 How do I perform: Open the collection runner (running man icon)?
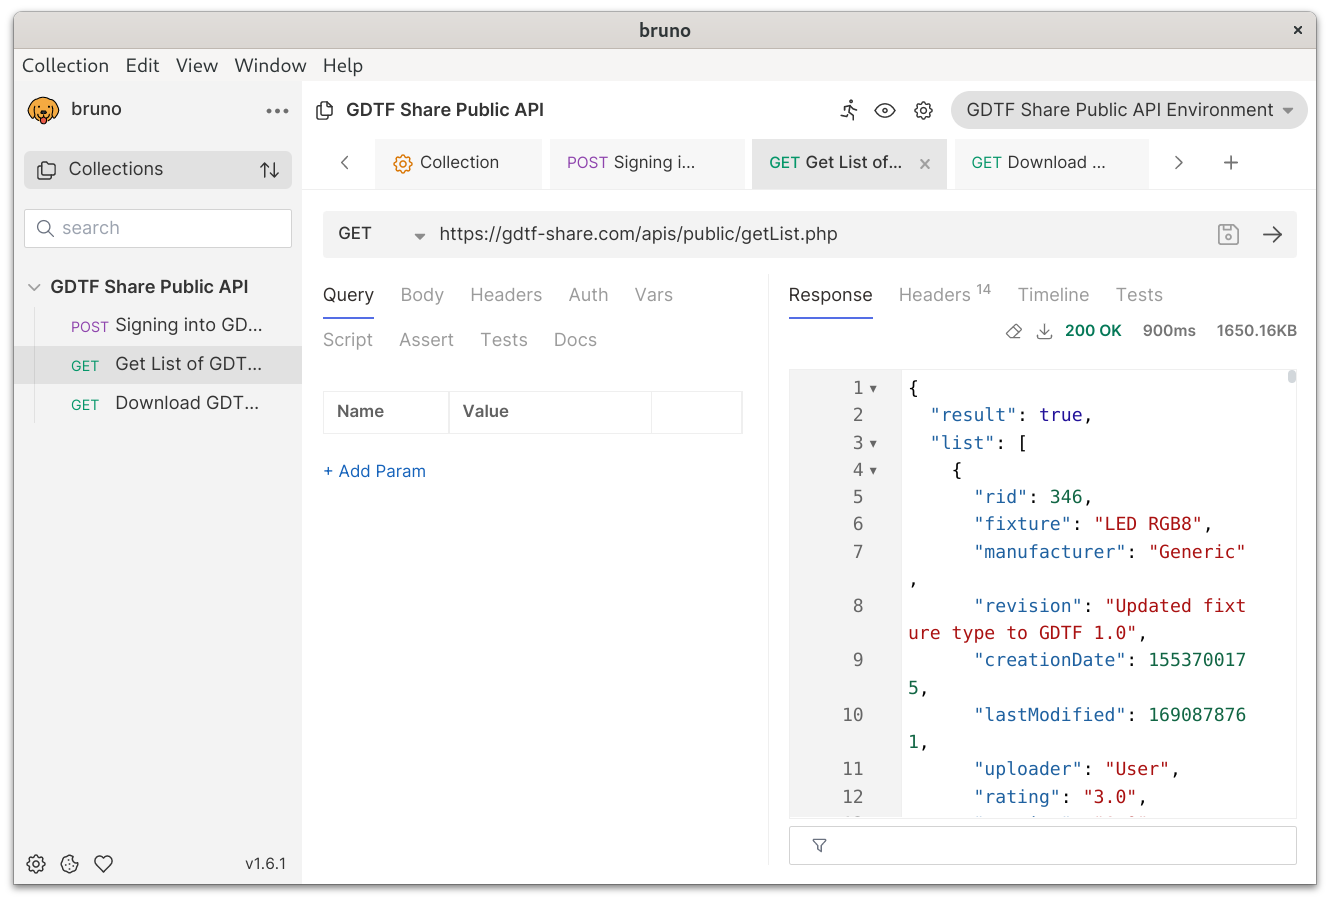point(849,110)
